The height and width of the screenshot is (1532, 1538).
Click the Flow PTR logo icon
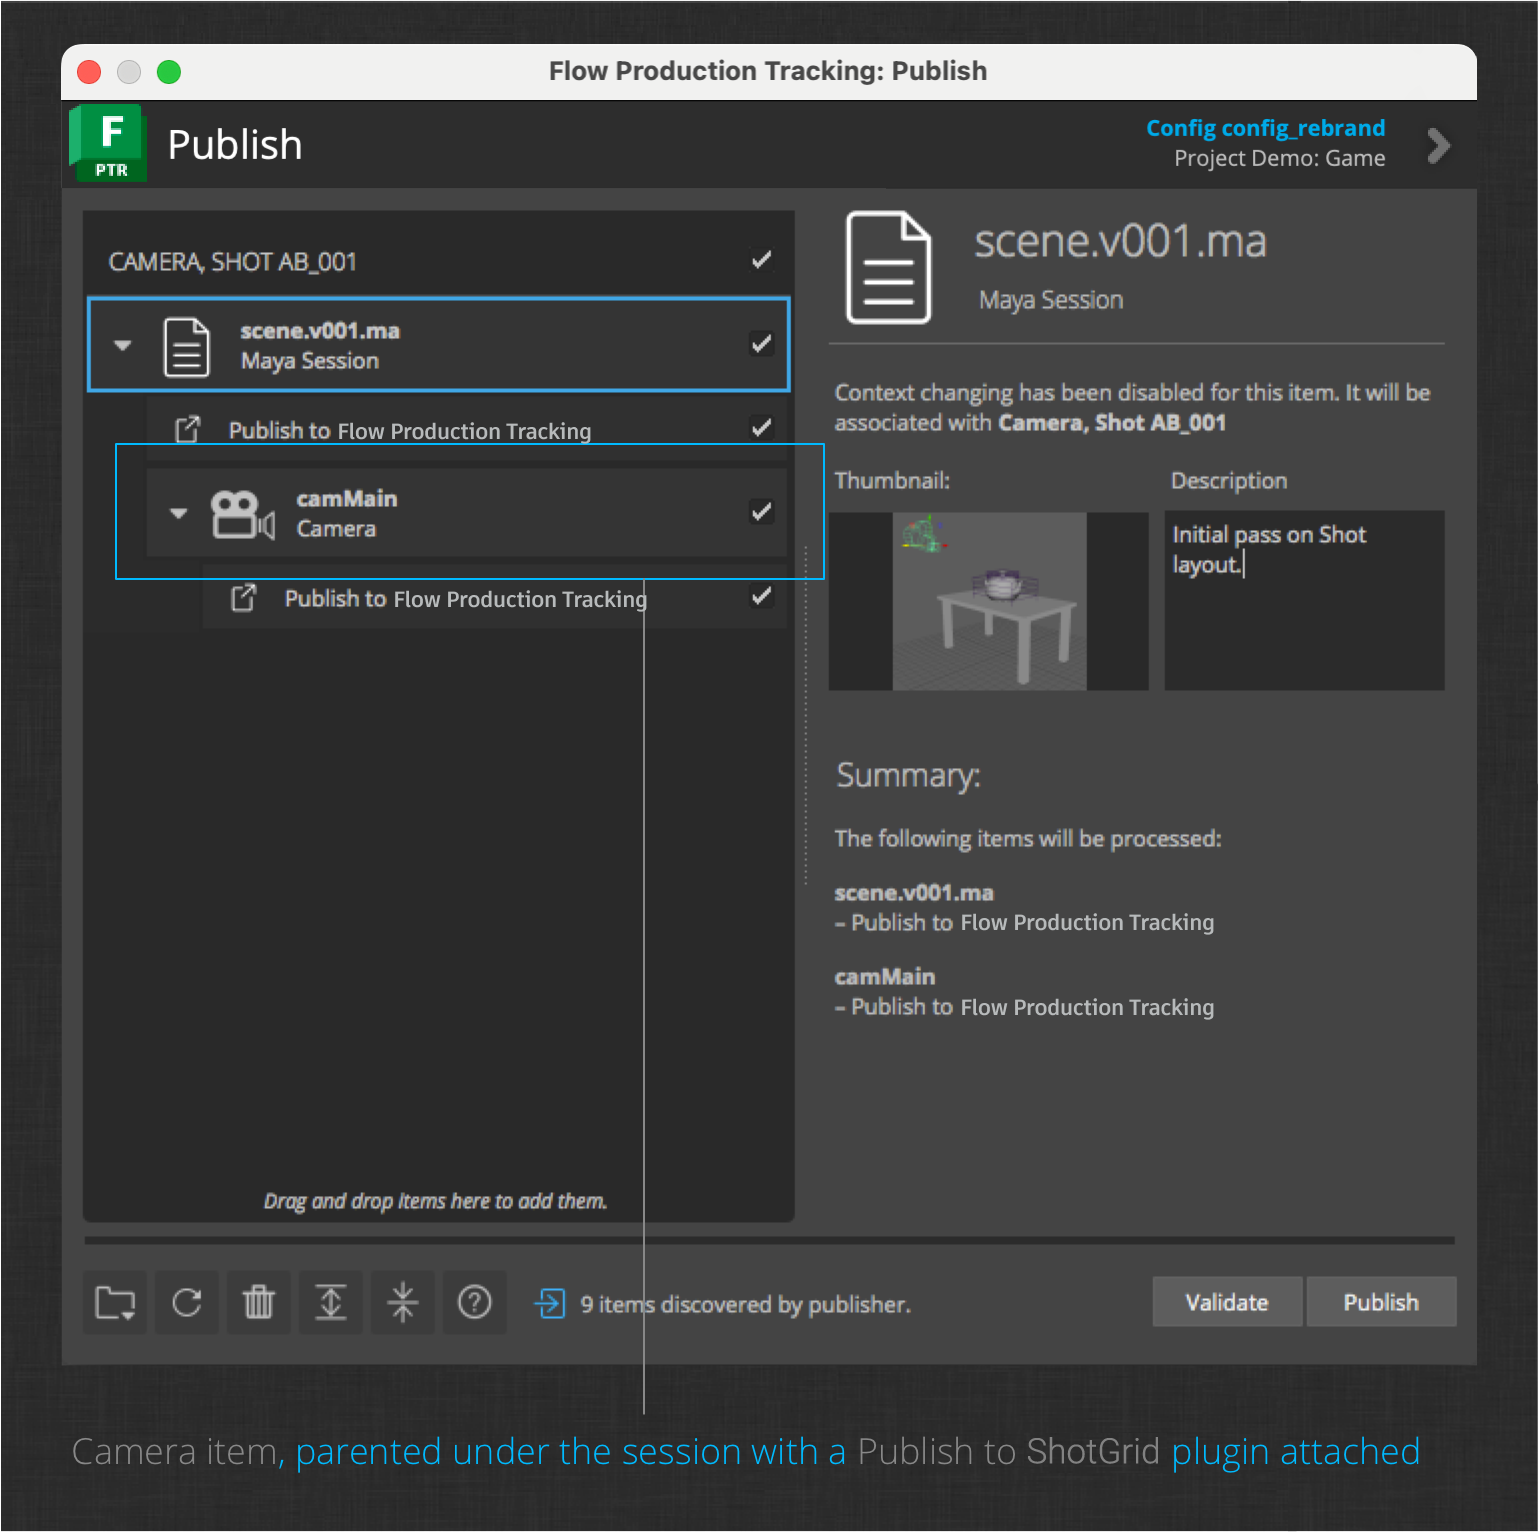(109, 143)
